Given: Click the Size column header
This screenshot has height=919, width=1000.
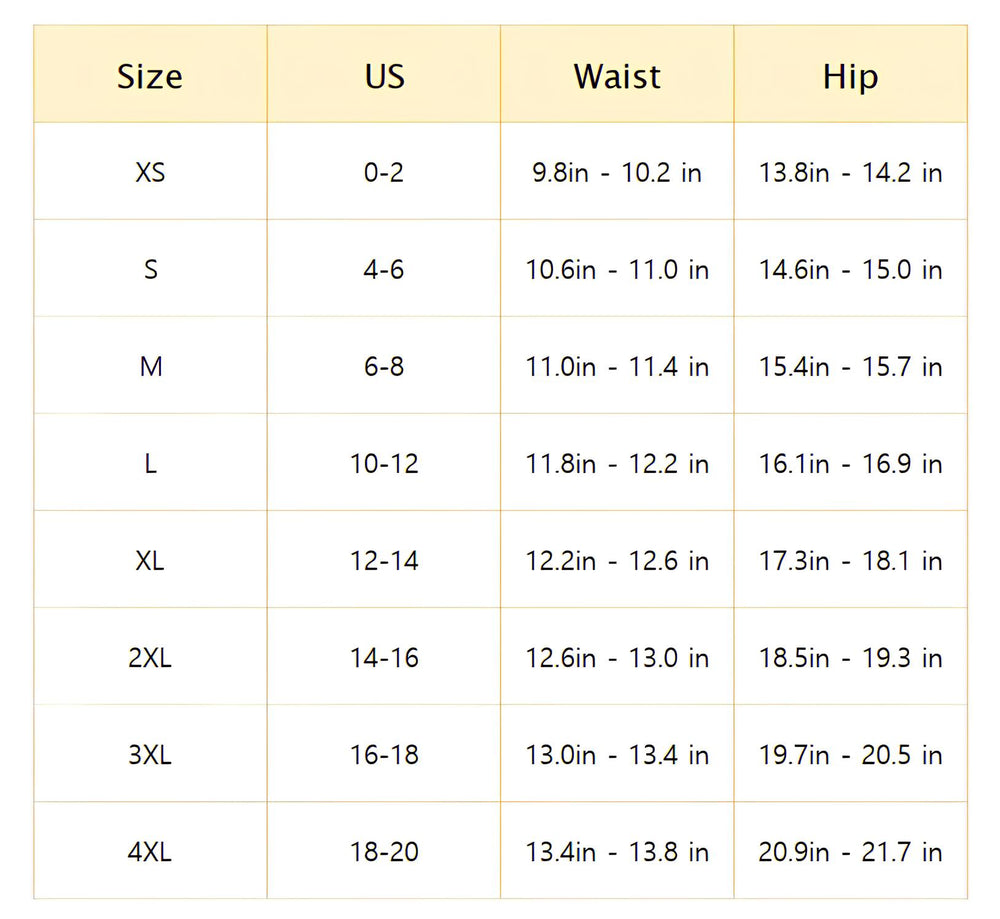Looking at the screenshot, I should tap(150, 77).
